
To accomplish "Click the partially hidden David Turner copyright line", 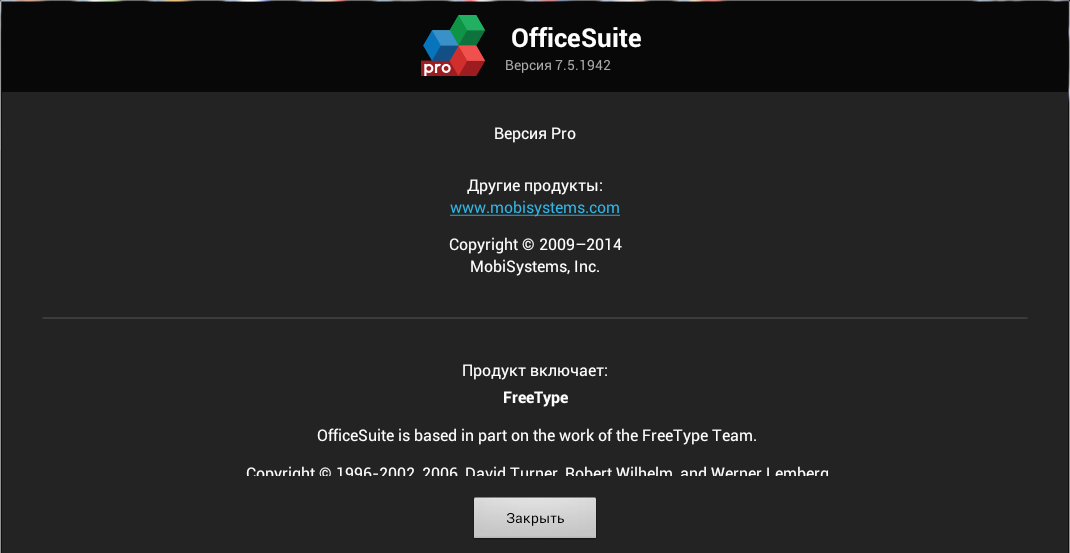I will (x=537, y=470).
